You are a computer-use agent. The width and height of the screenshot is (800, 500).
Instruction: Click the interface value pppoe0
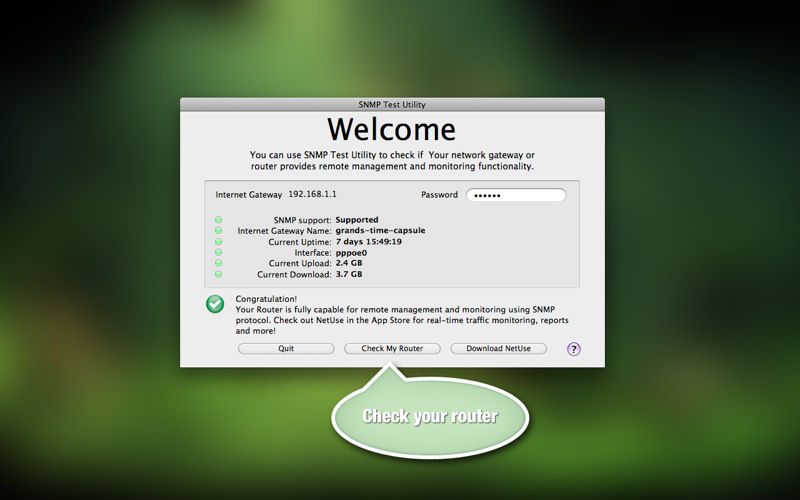point(351,253)
